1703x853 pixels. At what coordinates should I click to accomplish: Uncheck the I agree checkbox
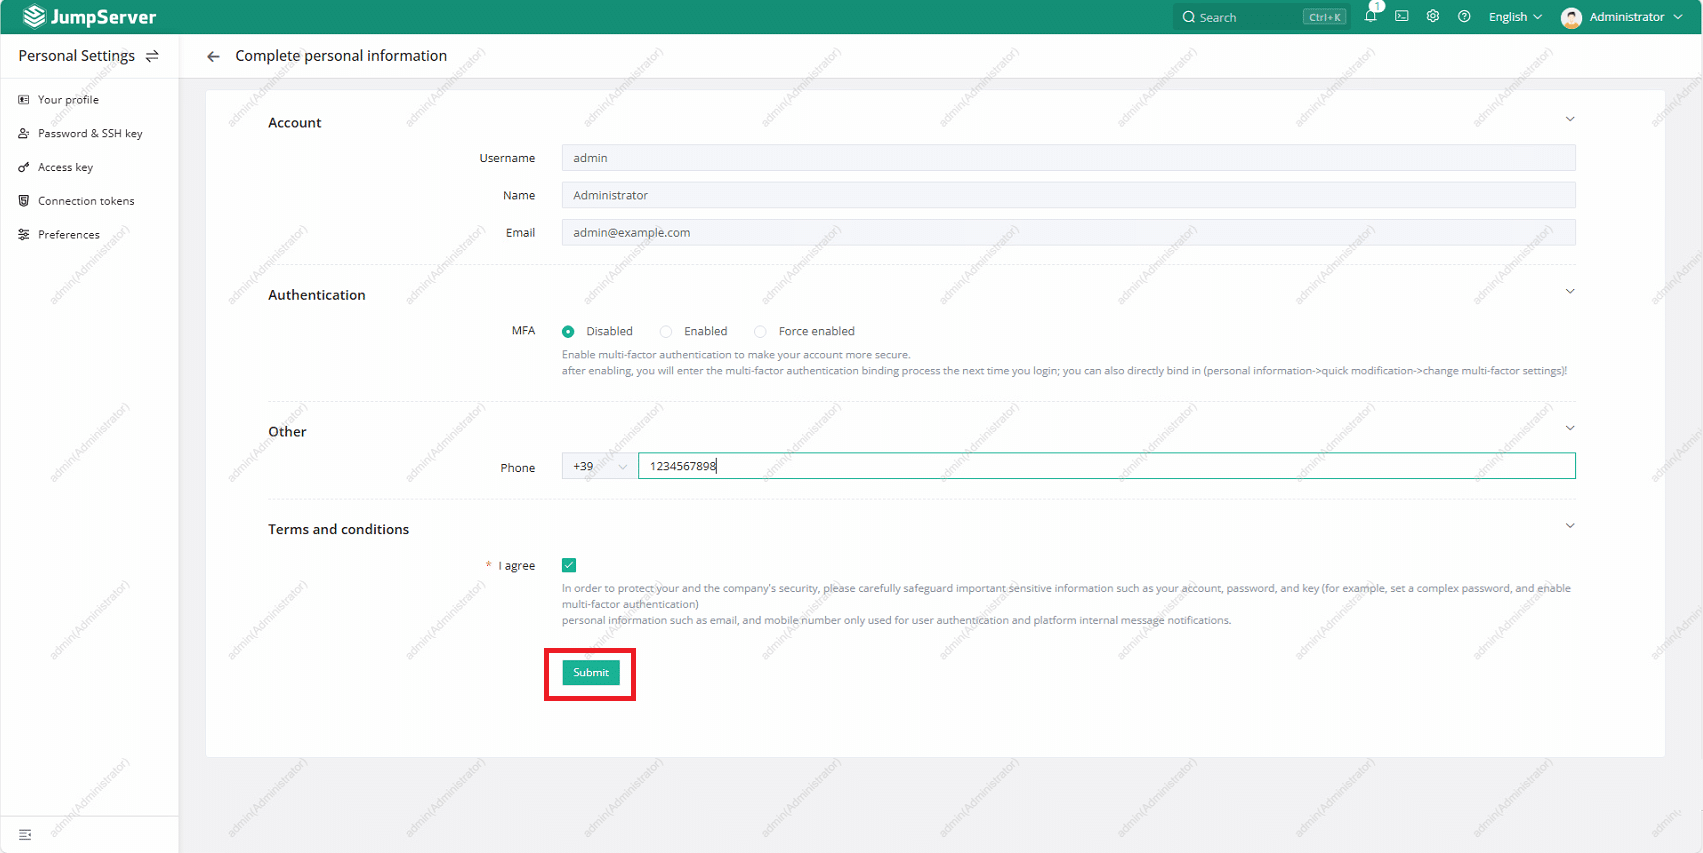pos(569,565)
